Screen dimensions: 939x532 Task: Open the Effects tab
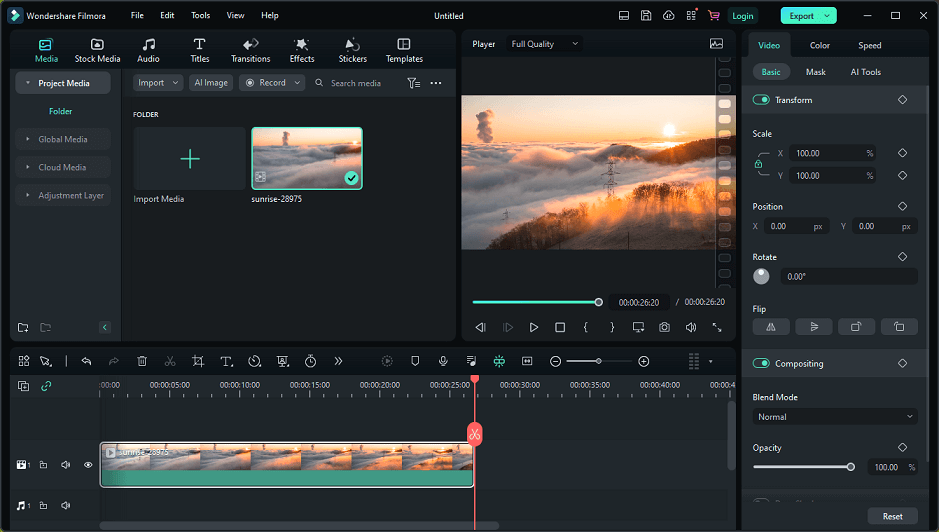point(302,50)
